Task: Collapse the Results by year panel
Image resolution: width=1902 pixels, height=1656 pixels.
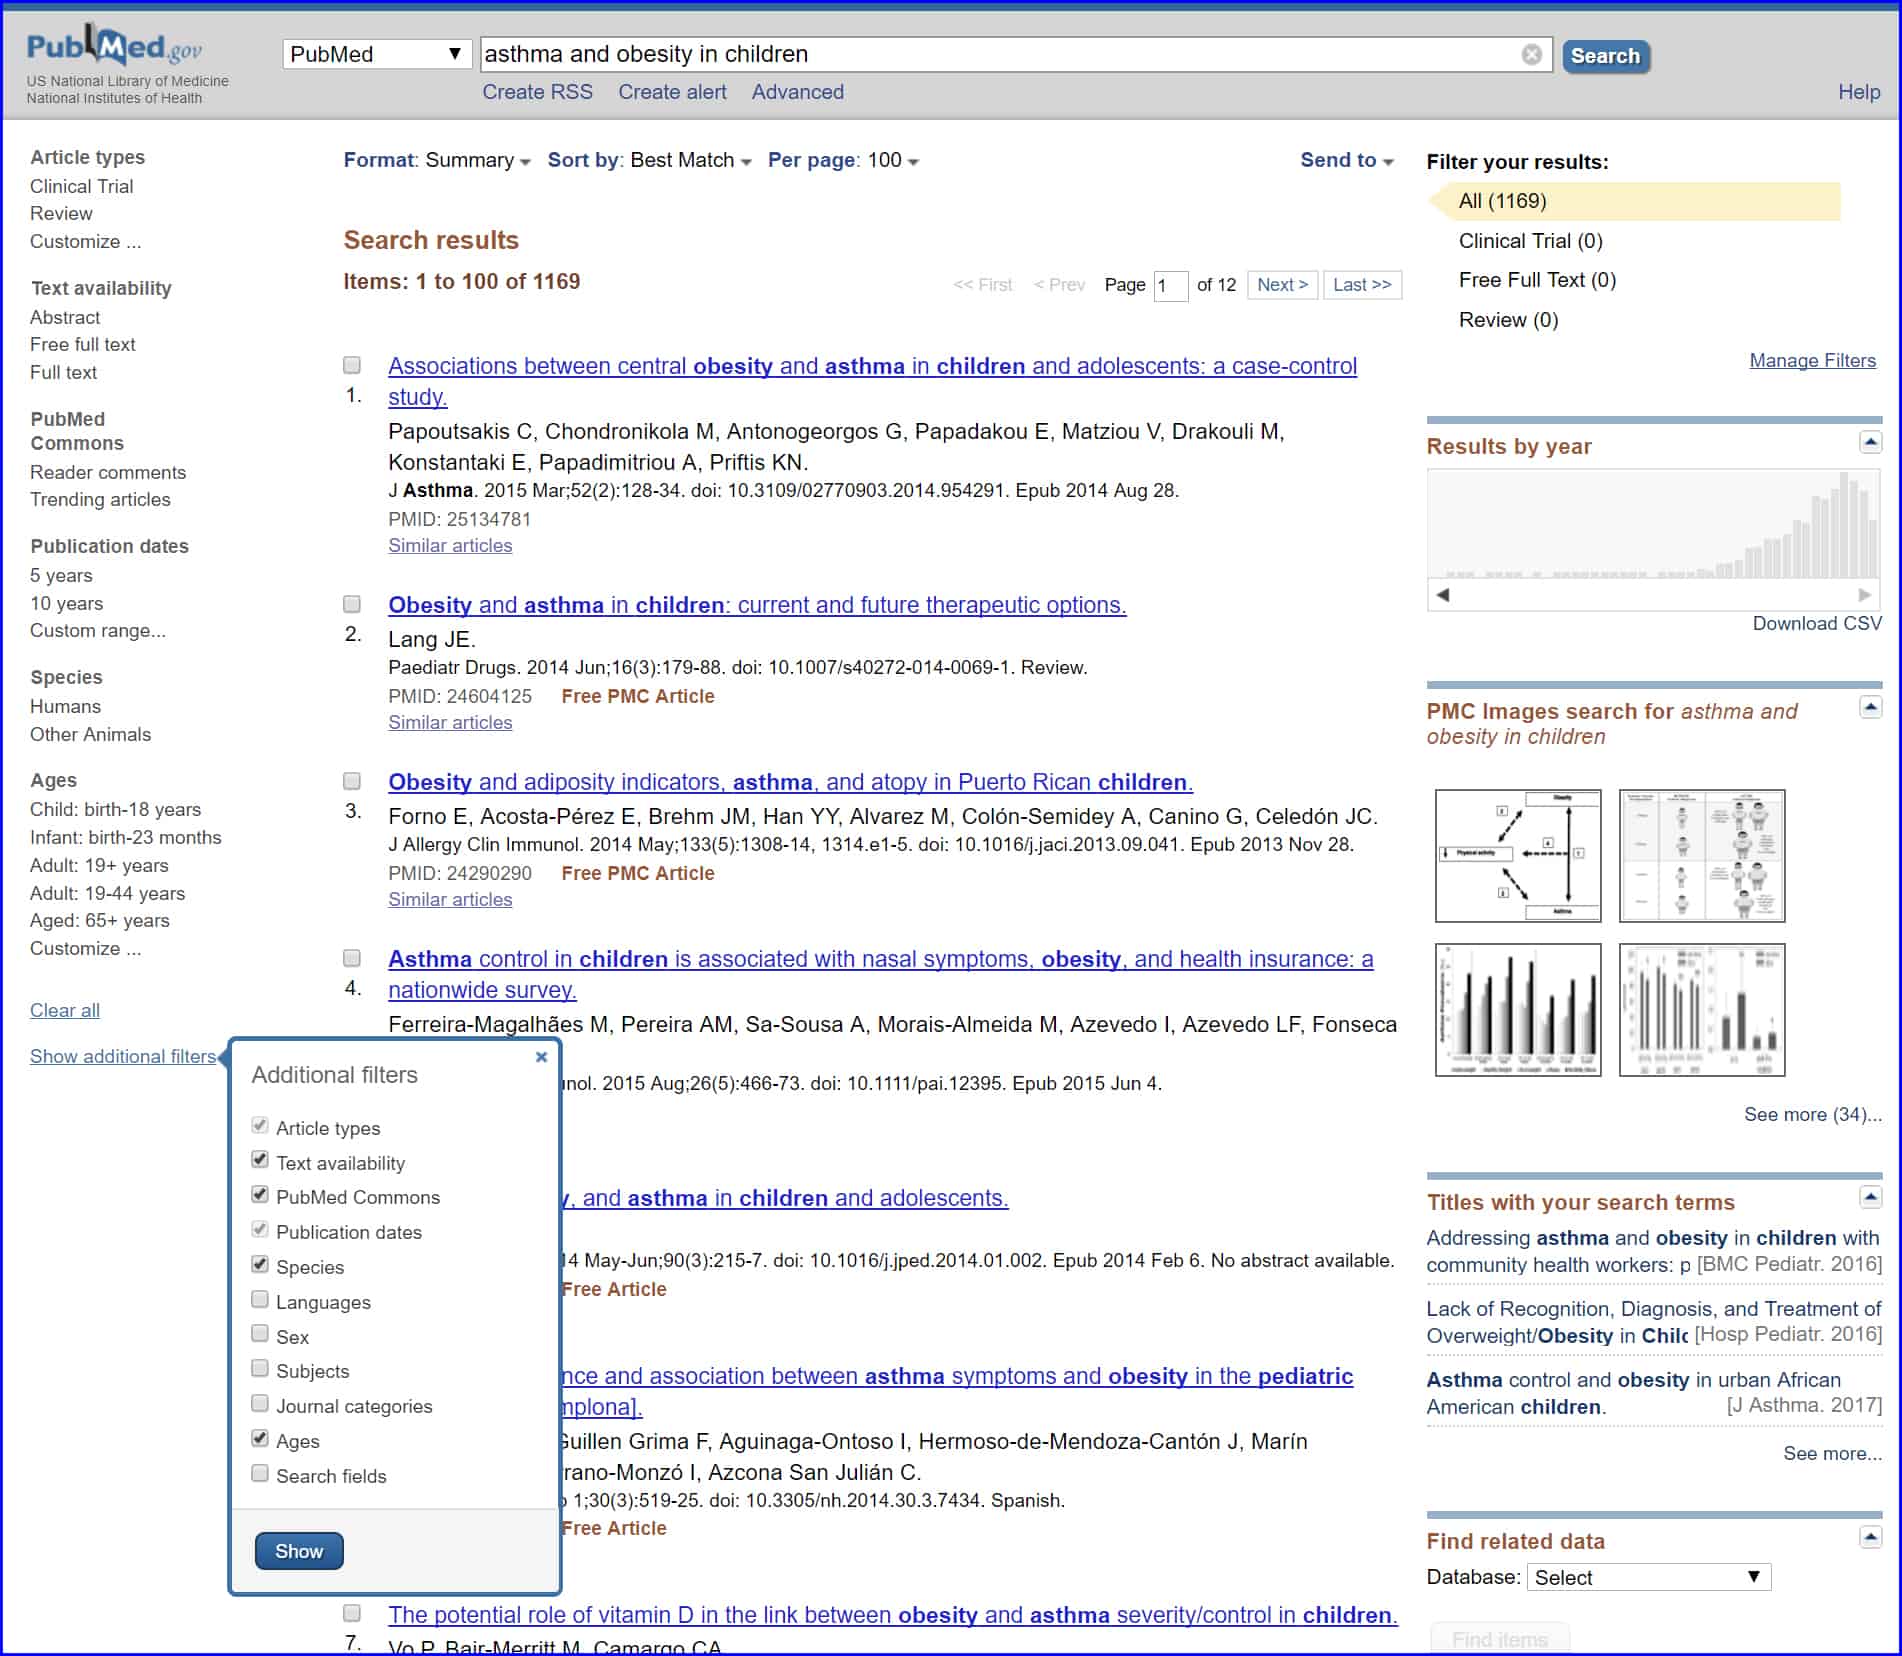Action: pyautogui.click(x=1870, y=442)
